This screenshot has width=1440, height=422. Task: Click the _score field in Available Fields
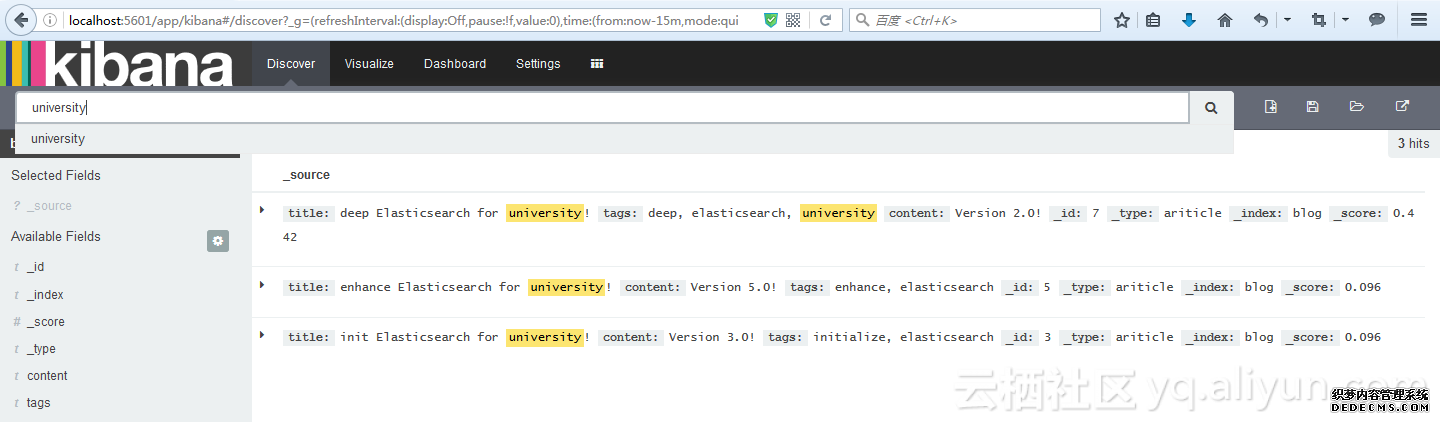(x=46, y=322)
